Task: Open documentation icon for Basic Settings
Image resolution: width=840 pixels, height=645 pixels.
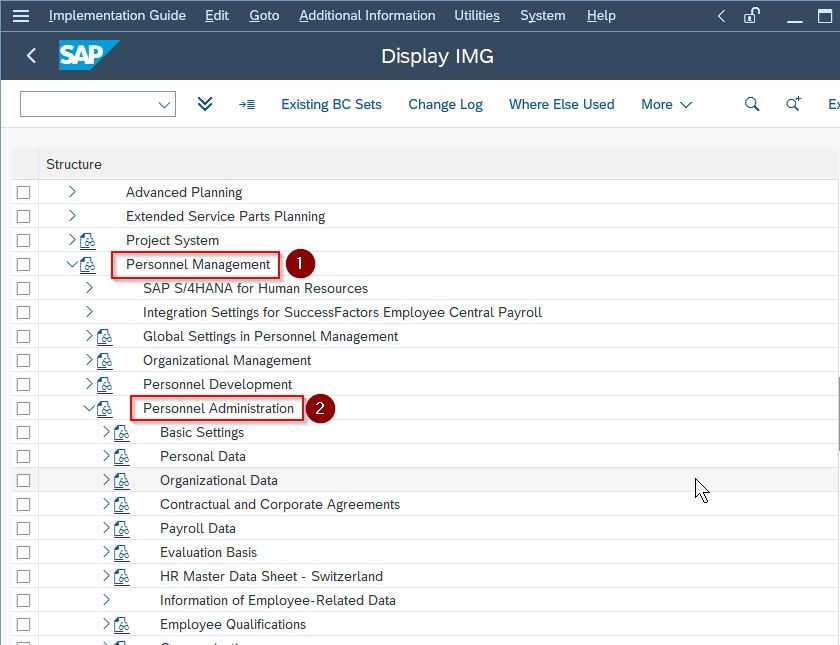Action: coord(122,433)
